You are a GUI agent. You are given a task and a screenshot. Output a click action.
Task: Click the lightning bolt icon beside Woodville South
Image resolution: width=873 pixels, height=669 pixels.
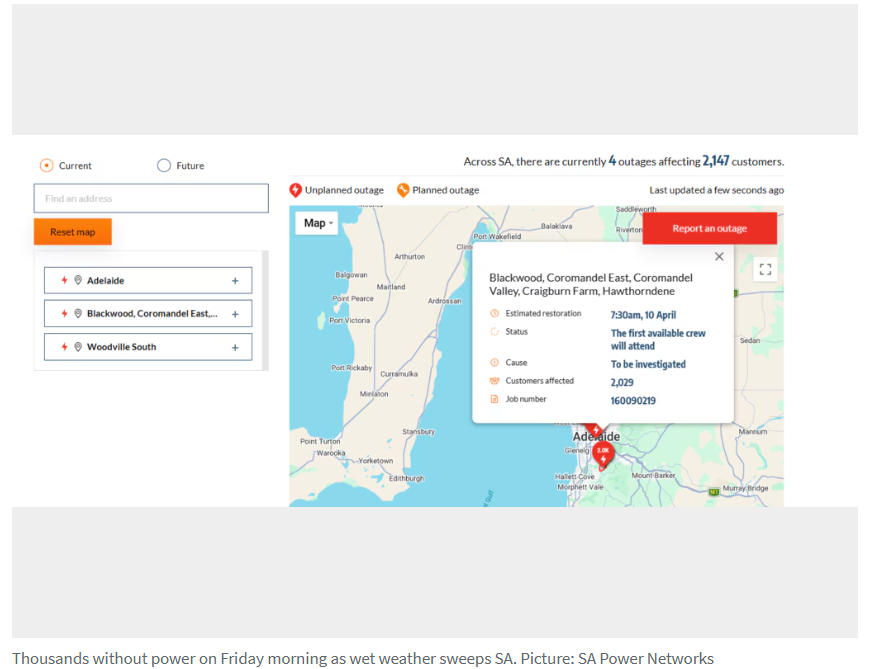(65, 347)
